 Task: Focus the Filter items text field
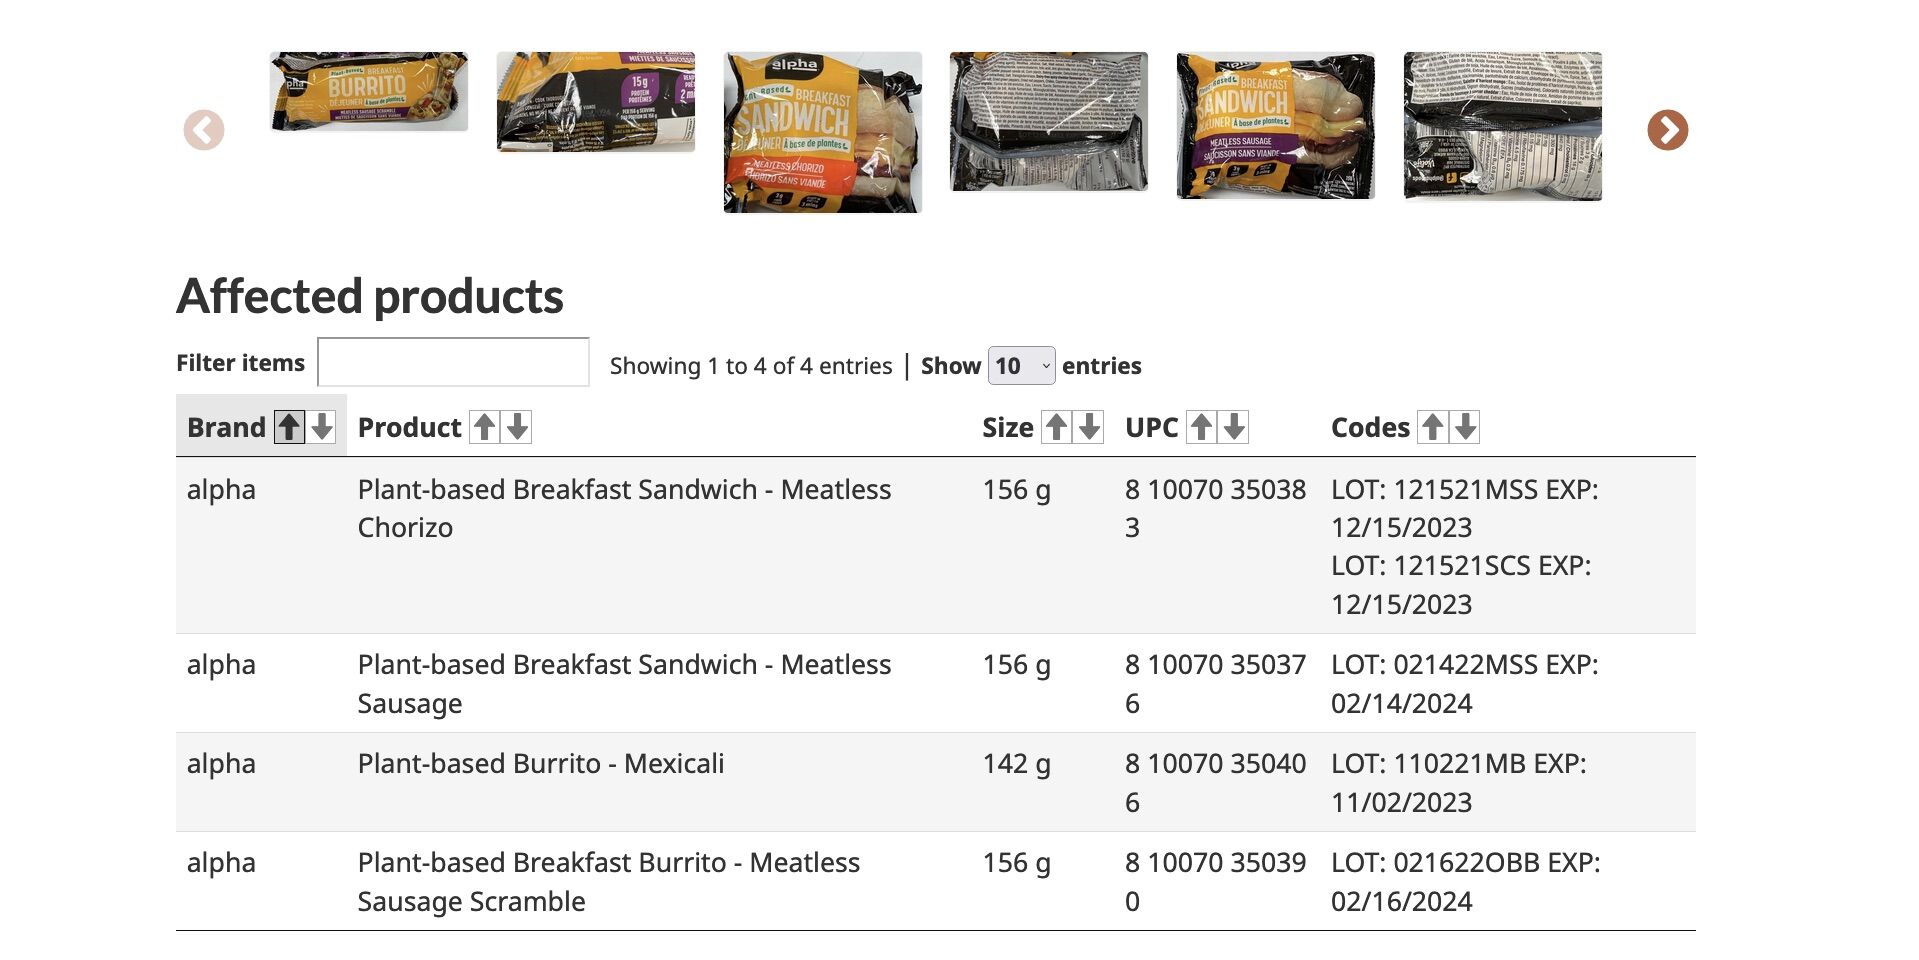click(x=453, y=362)
